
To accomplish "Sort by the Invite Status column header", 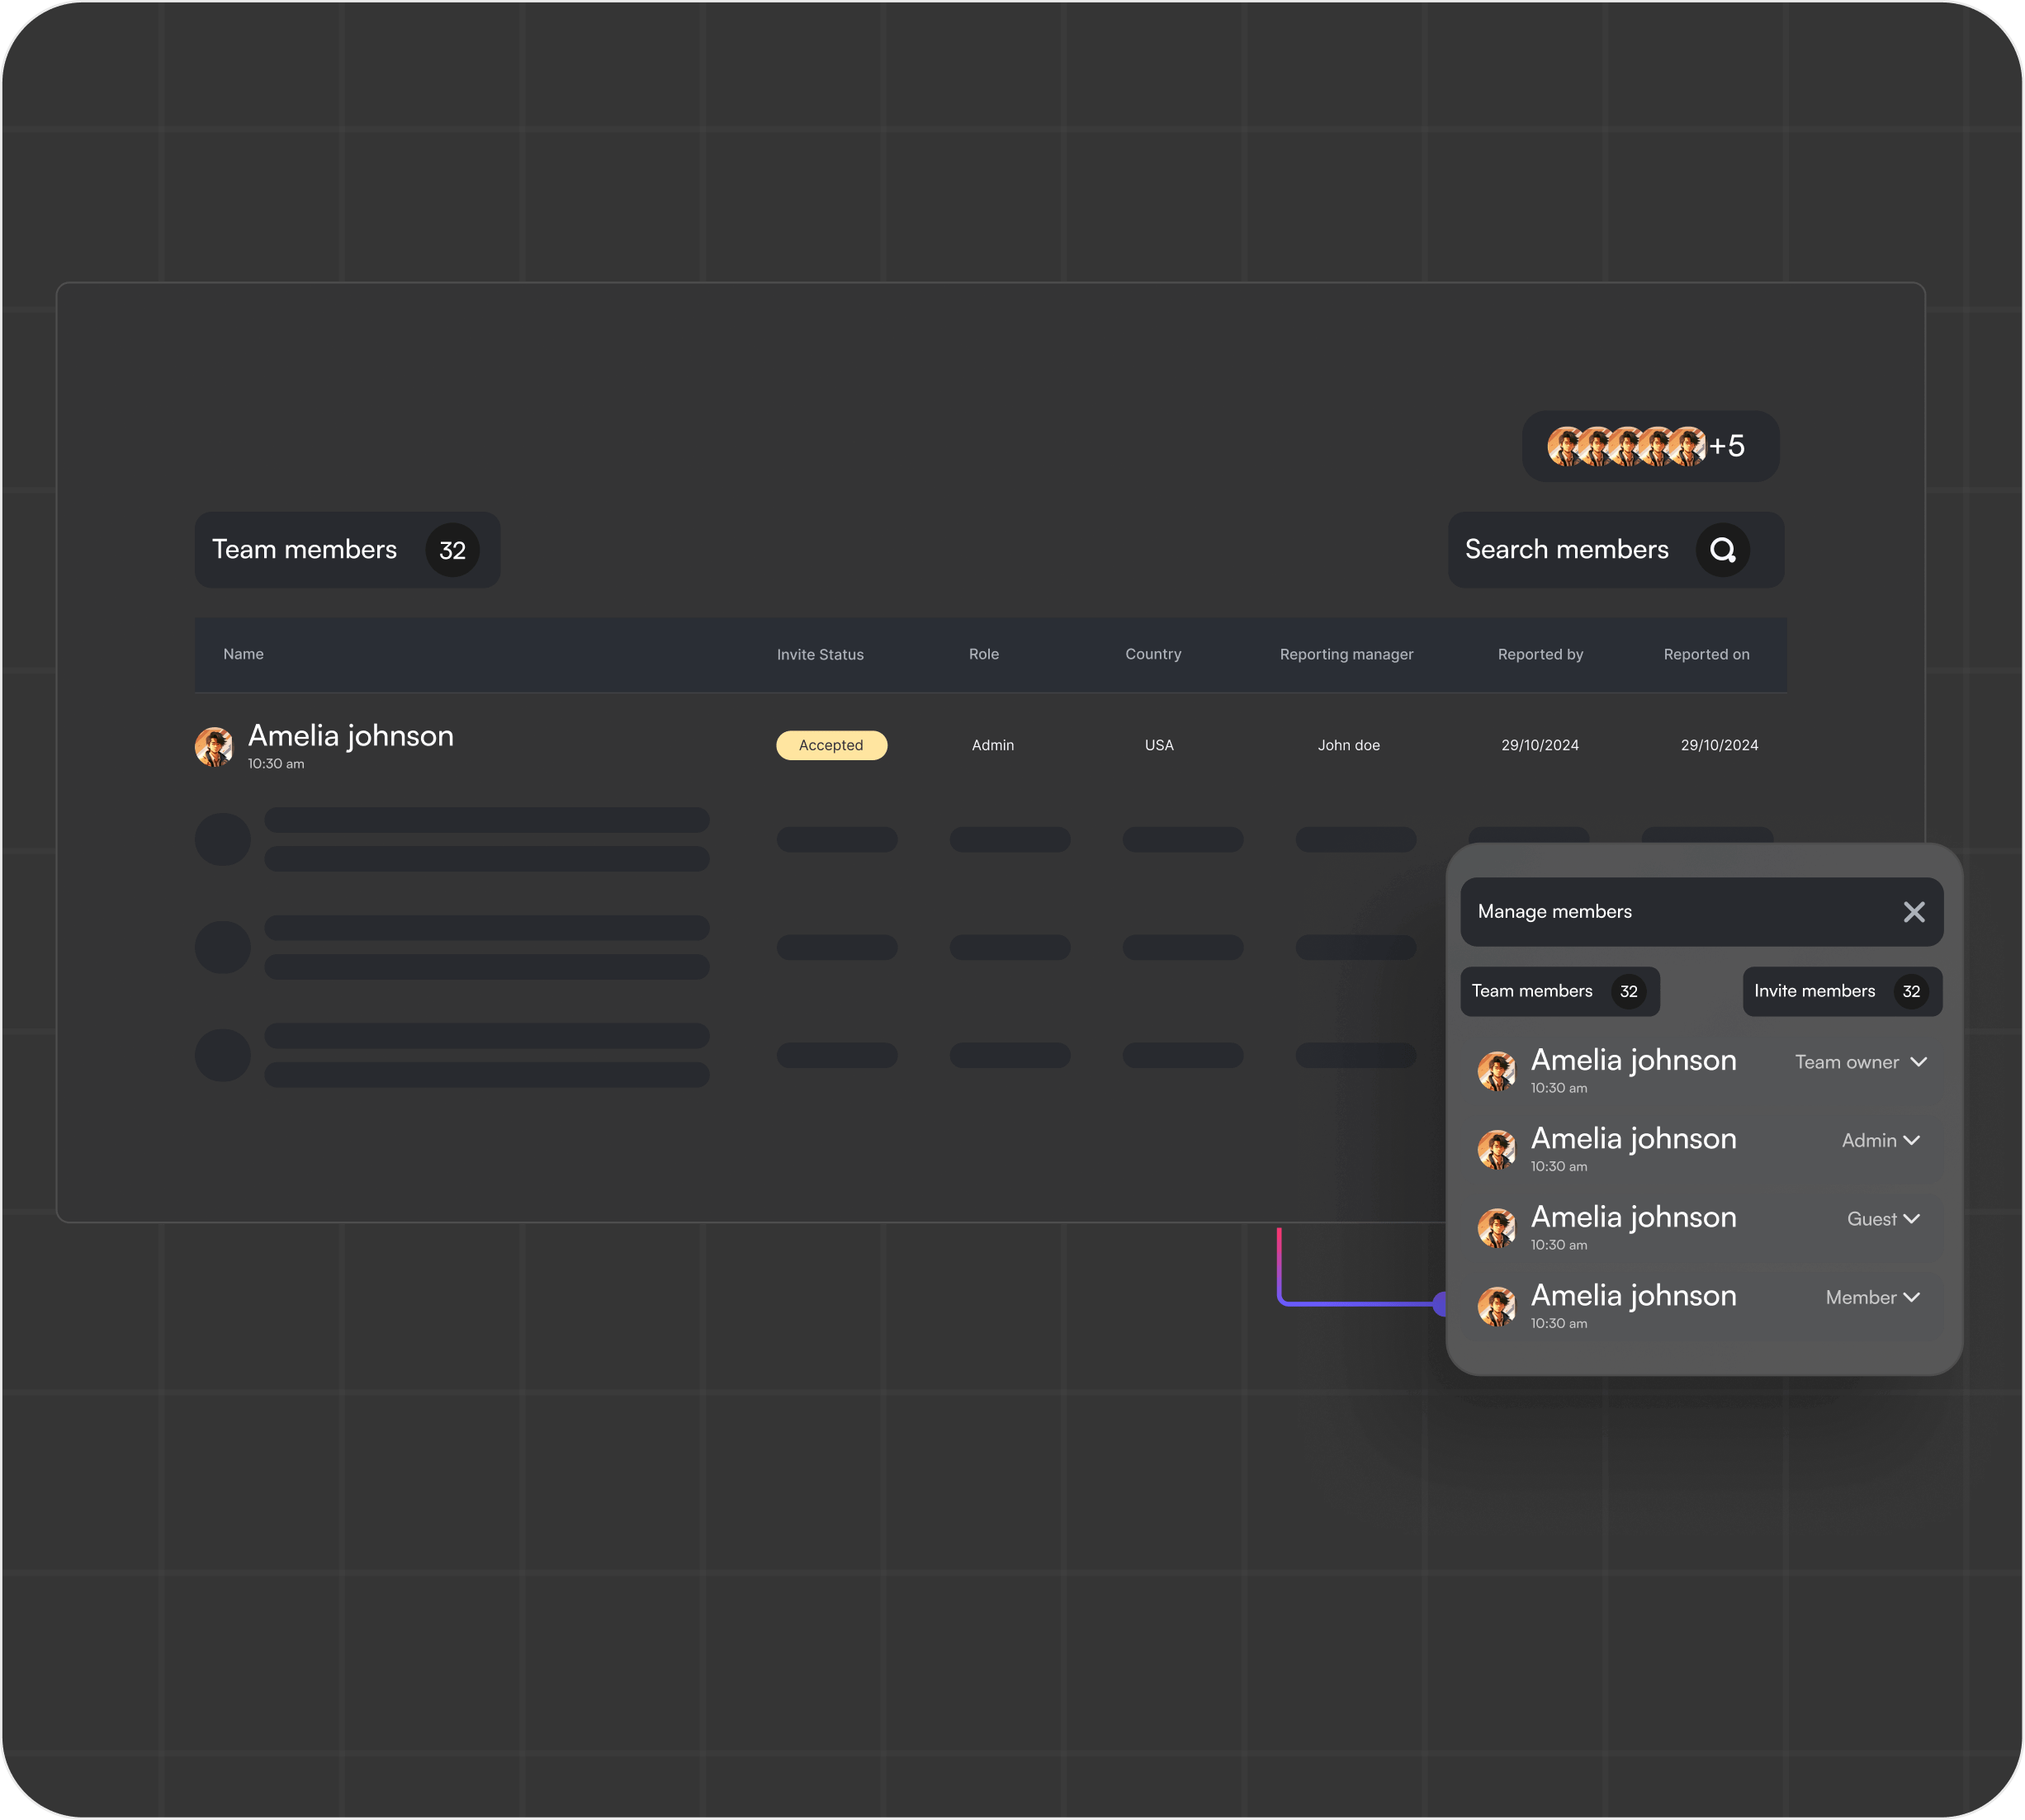I will tap(820, 654).
